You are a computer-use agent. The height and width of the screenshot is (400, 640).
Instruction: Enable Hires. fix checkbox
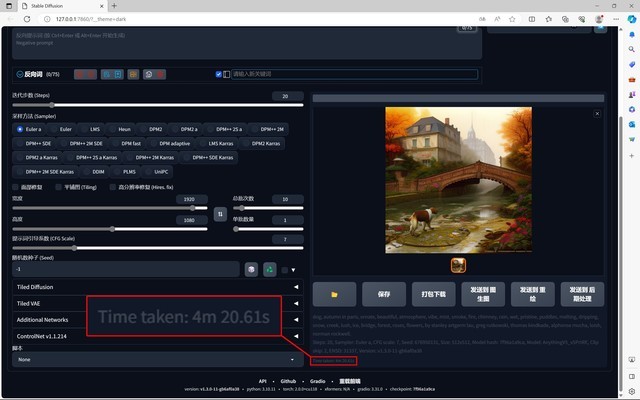[x=112, y=186]
